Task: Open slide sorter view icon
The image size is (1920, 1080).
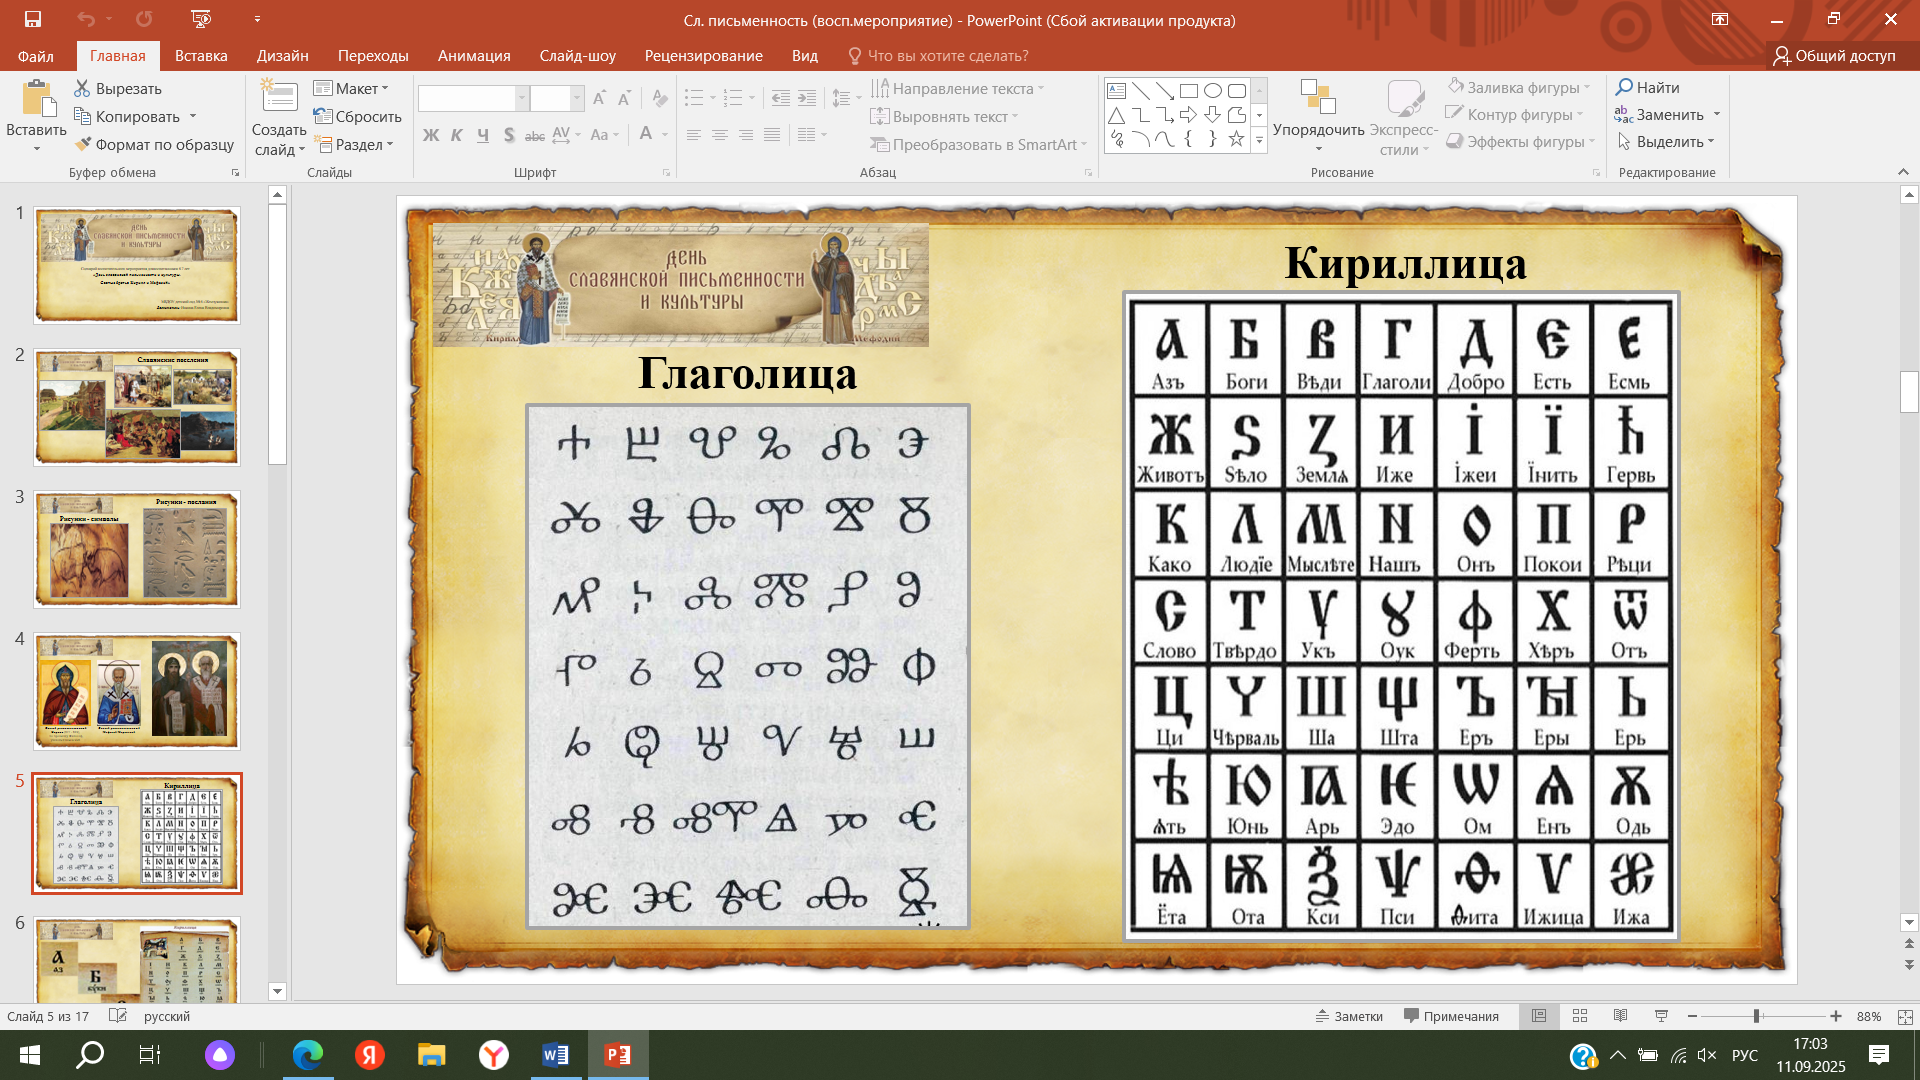Action: pyautogui.click(x=1580, y=1016)
